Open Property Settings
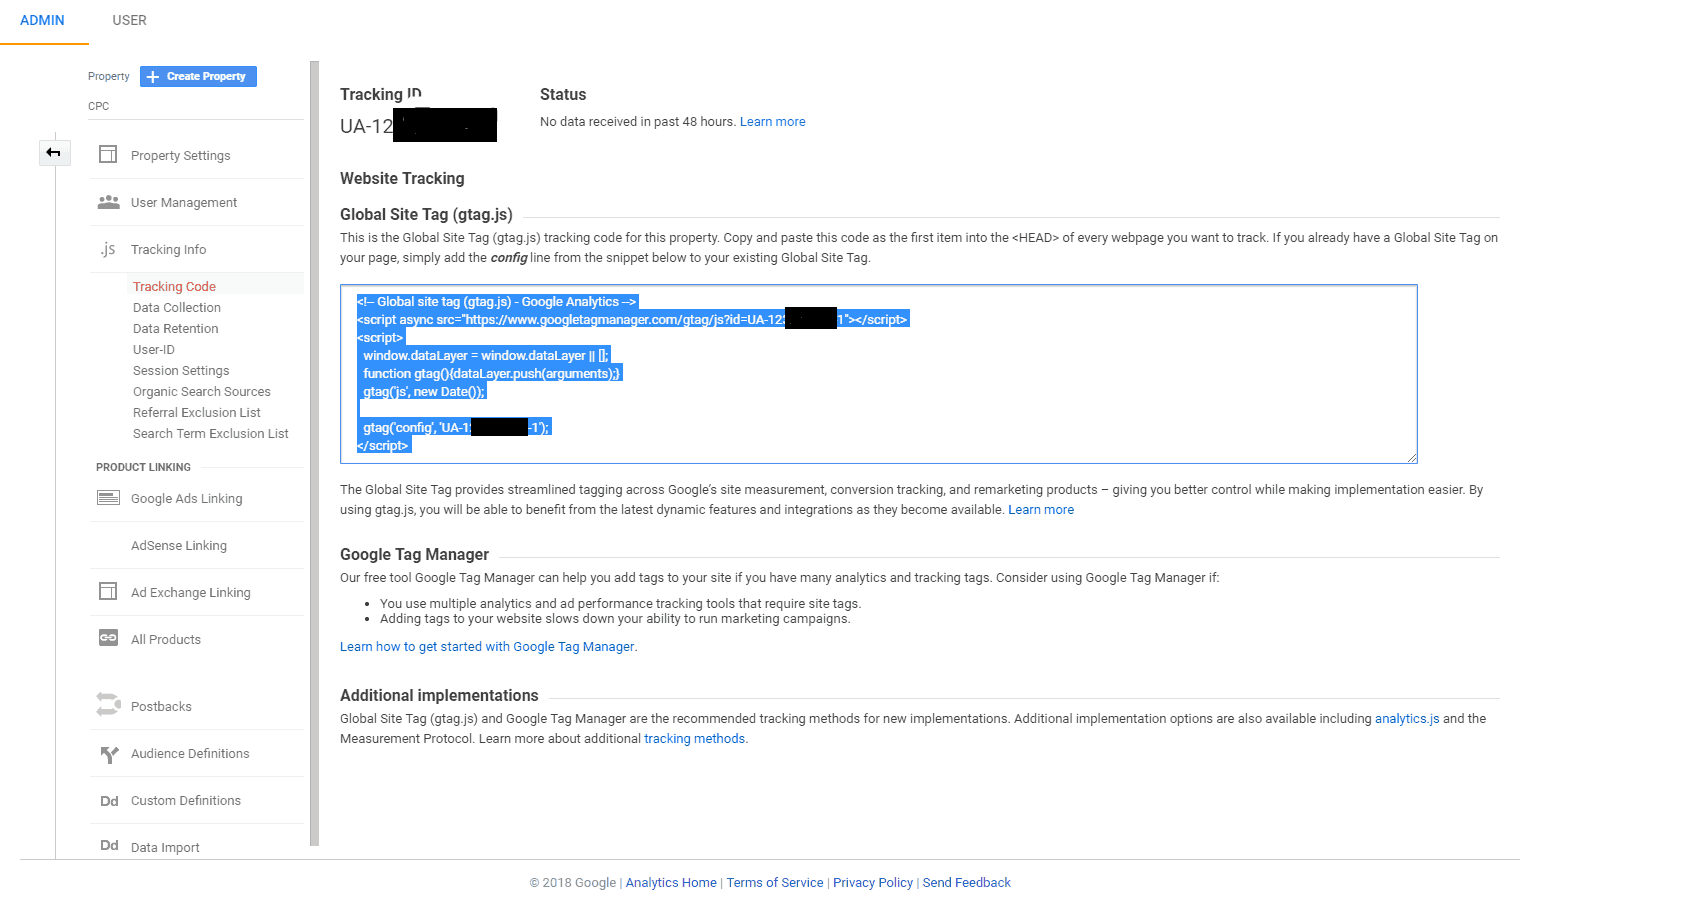Screen dimensions: 1707x904 click(x=180, y=156)
